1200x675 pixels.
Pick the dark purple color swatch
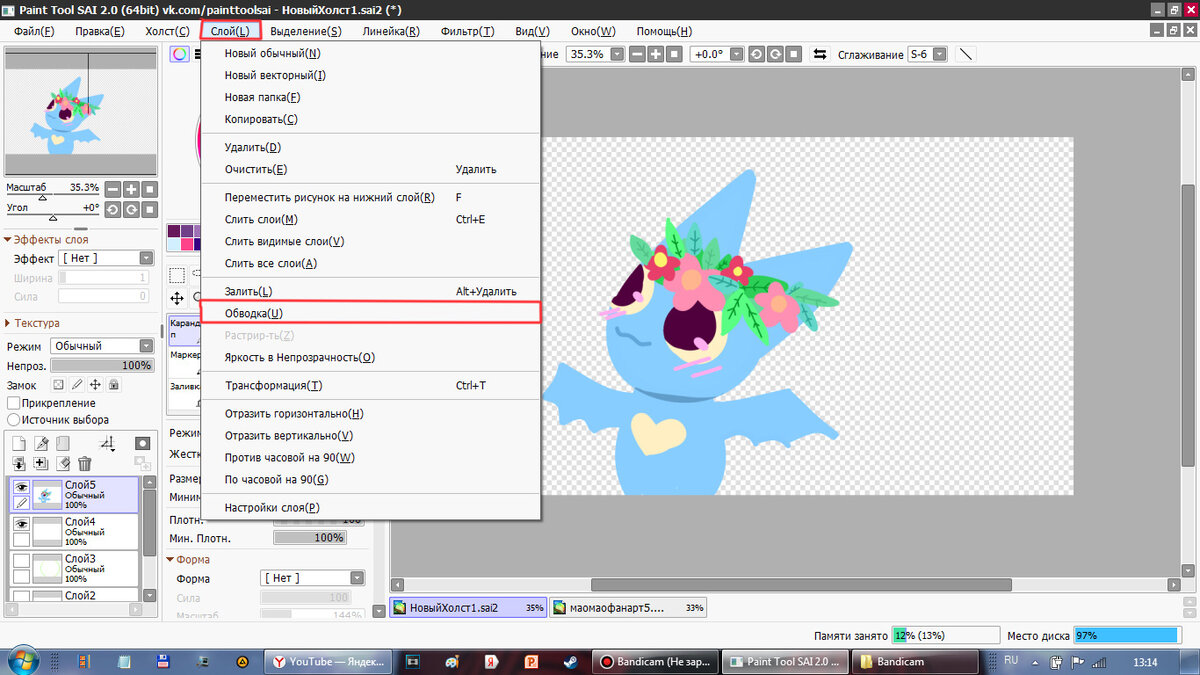point(174,231)
